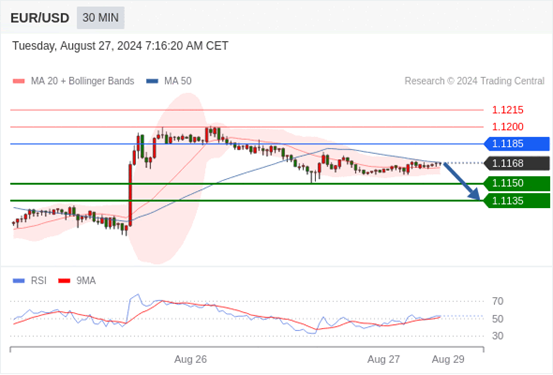
Task: Click the blue MA 50 color swatch
Action: click(152, 81)
